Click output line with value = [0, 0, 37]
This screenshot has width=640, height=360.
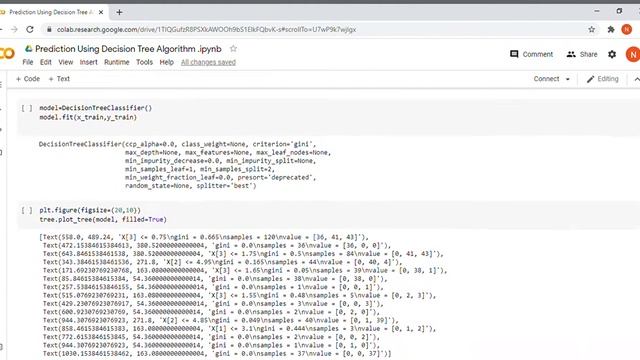217,353
